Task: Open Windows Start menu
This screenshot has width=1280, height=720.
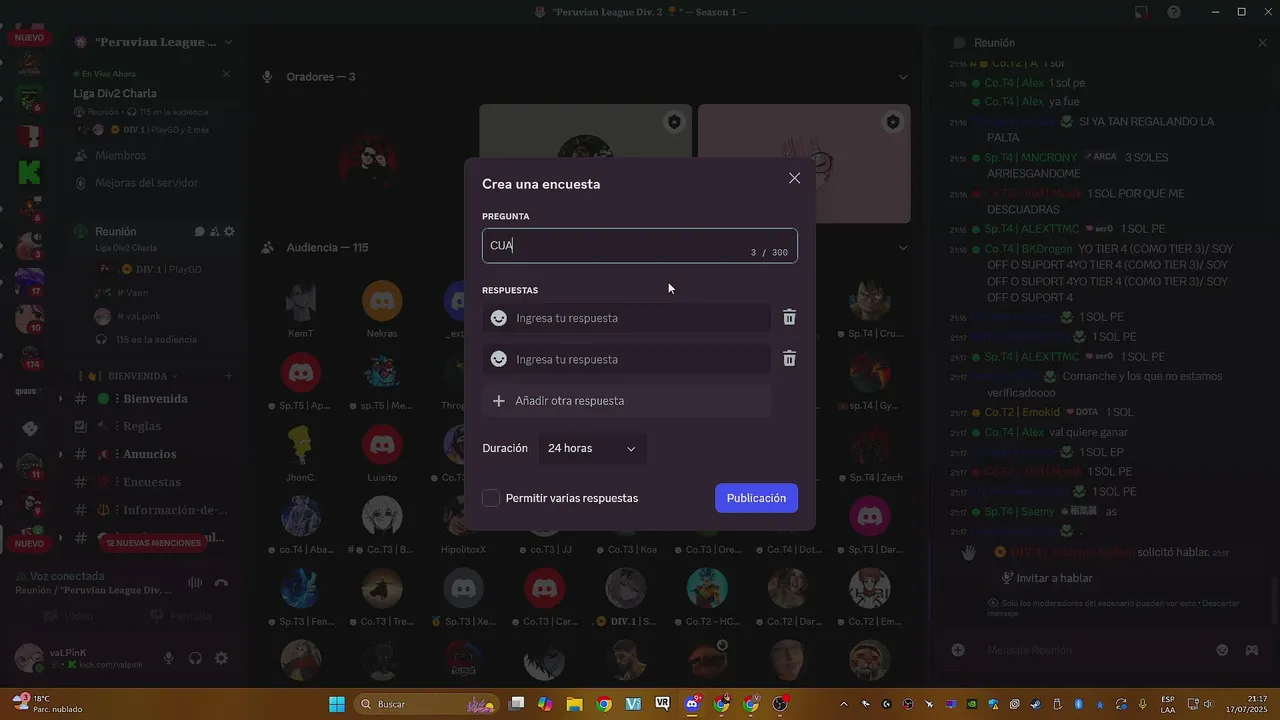Action: click(x=337, y=704)
